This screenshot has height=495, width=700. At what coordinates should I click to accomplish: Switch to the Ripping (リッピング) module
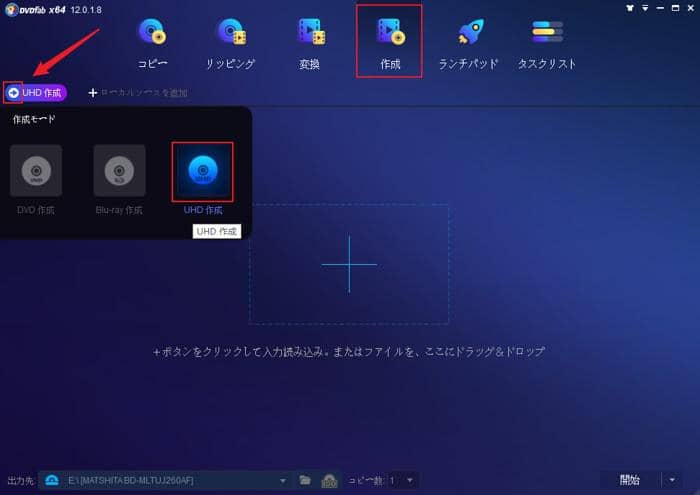point(230,43)
